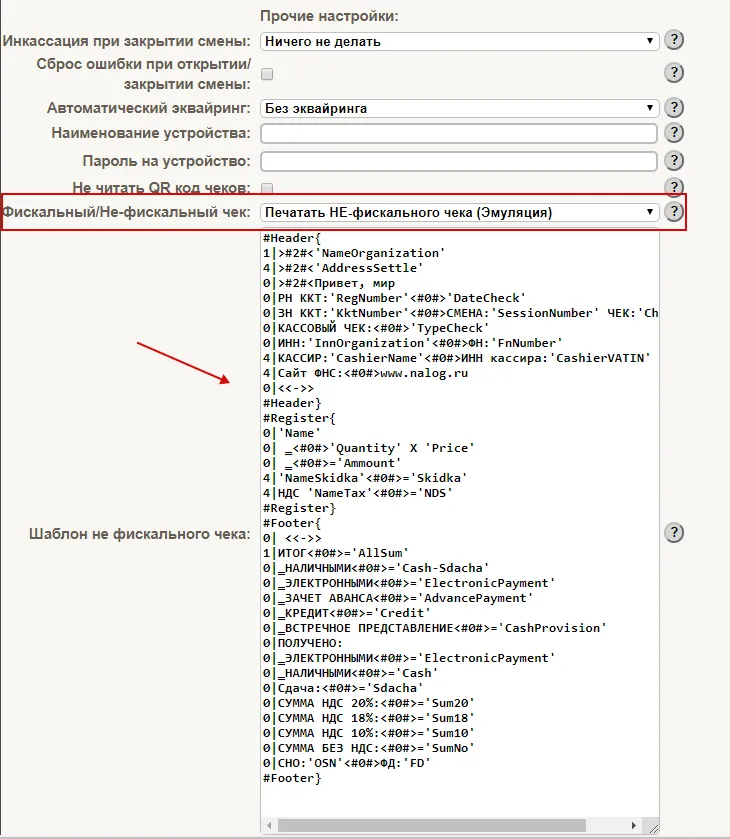Open help for Пароль на устройство
This screenshot has width=730, height=839.
(674, 161)
